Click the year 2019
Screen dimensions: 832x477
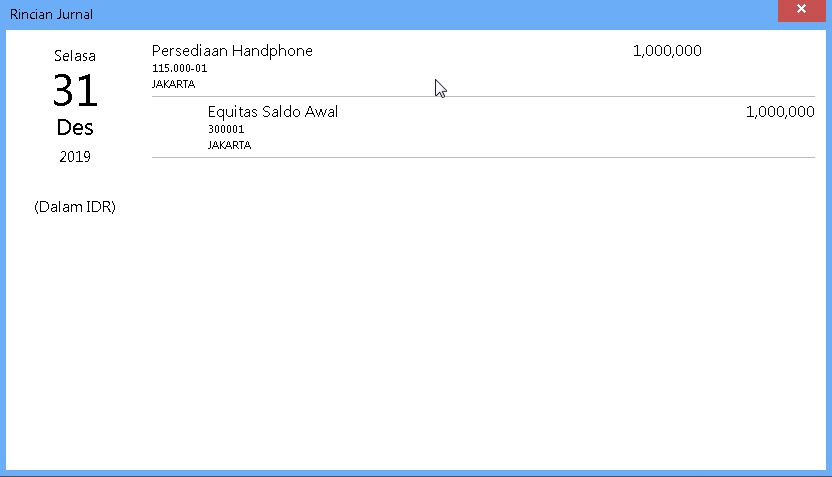pyautogui.click(x=75, y=156)
